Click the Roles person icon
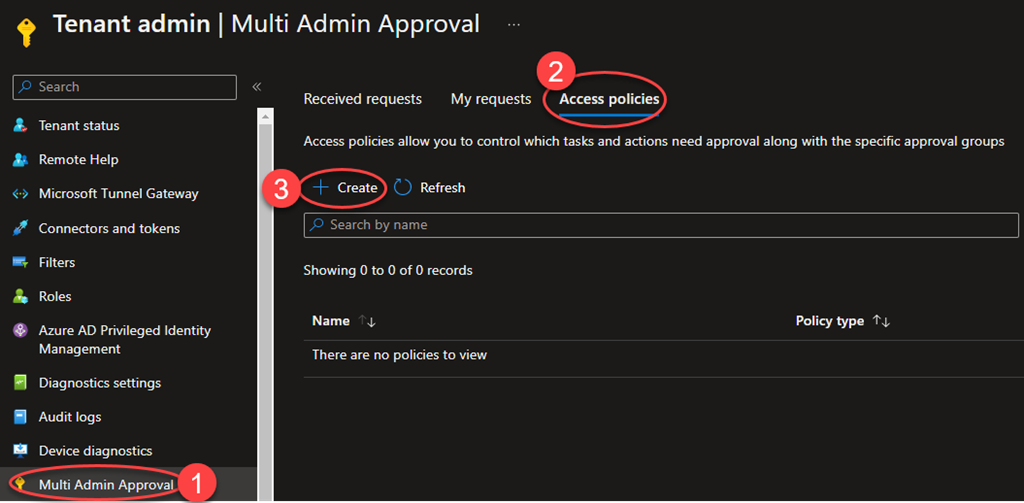This screenshot has height=503, width=1024. coord(19,296)
